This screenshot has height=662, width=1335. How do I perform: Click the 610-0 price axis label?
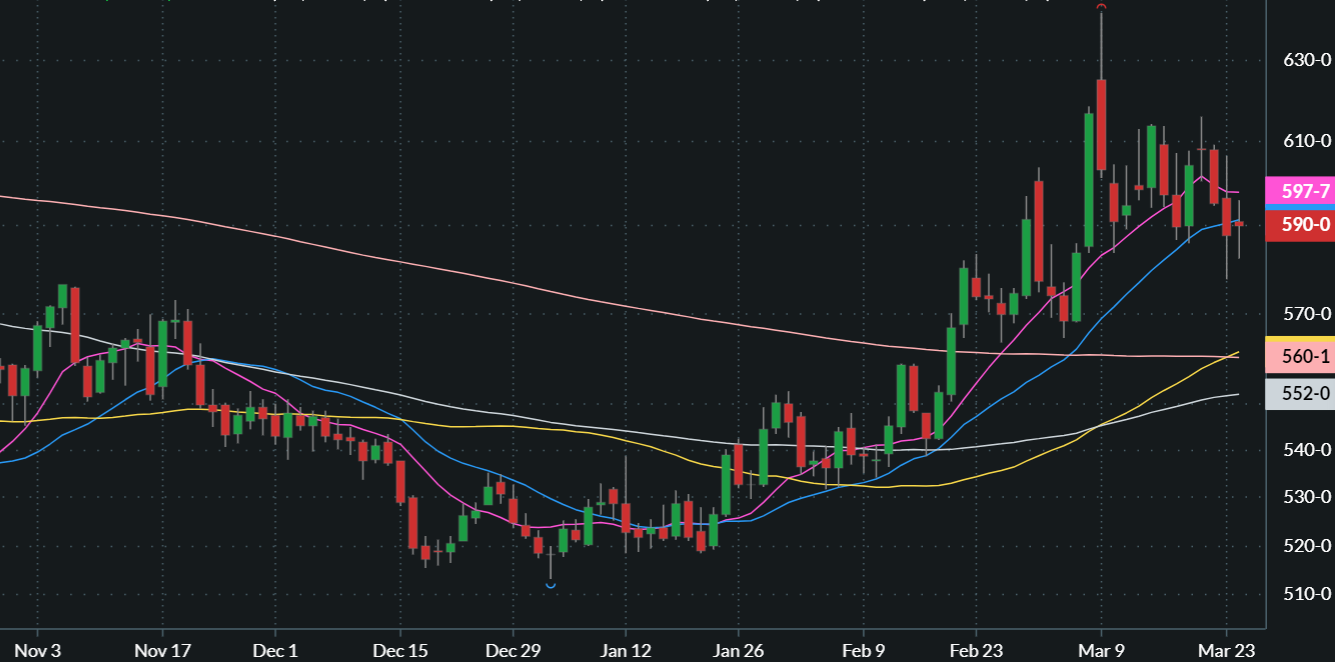(x=1306, y=141)
